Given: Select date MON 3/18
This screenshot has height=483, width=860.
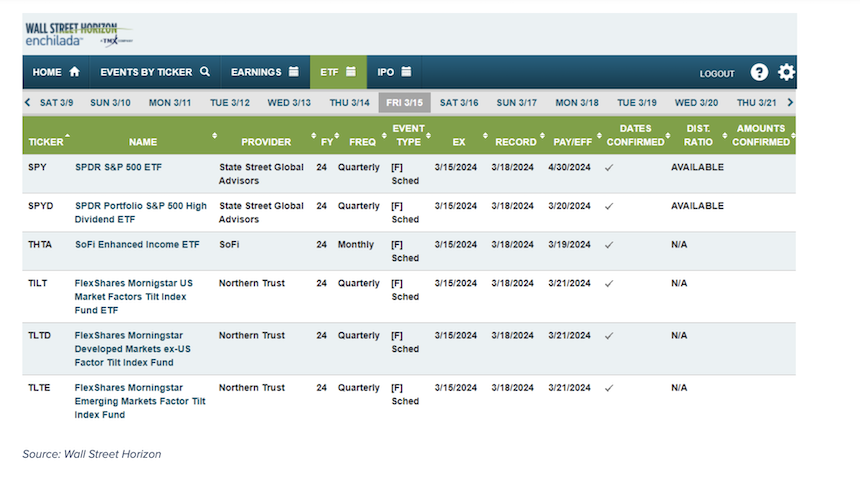Looking at the screenshot, I should (x=577, y=103).
